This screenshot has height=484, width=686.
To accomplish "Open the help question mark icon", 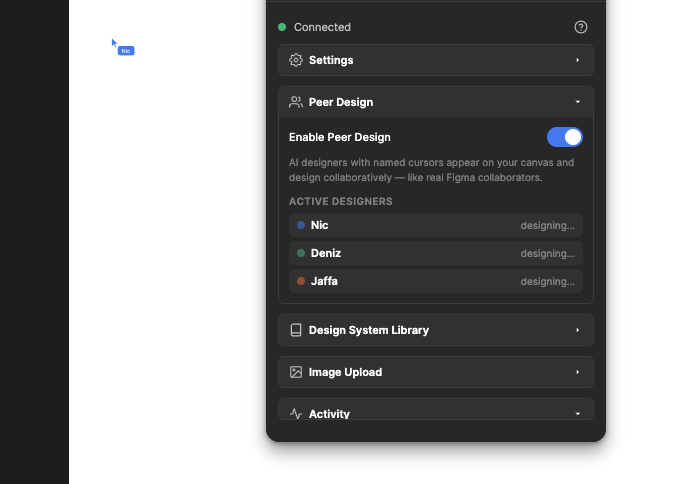I will point(581,27).
